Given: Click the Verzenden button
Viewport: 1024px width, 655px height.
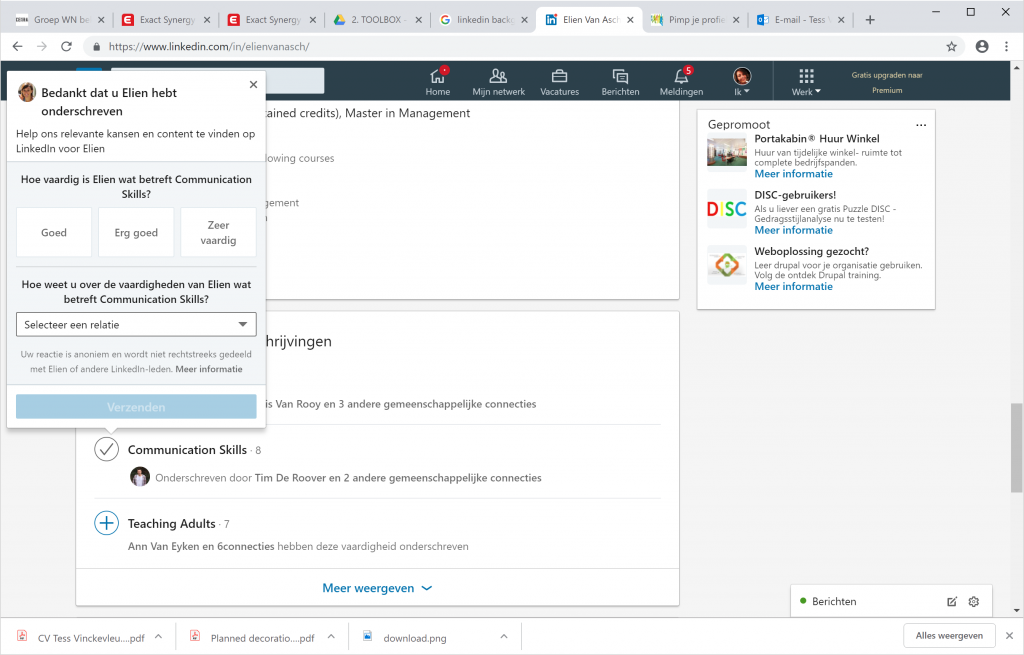Looking at the screenshot, I should pos(136,407).
